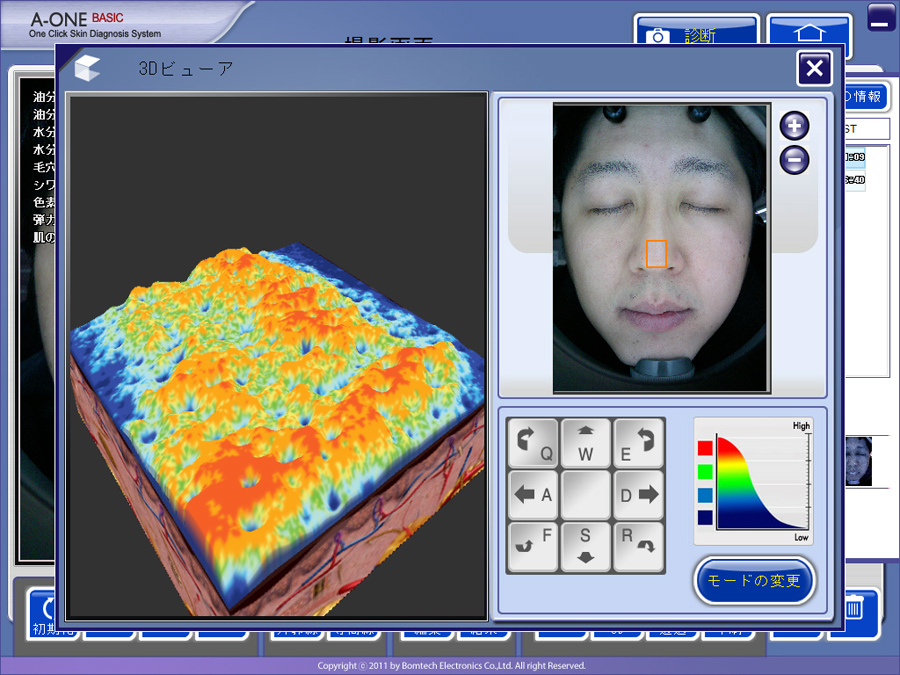Viewport: 900px width, 675px height.
Task: Click the R rotation key in the keypad
Action: [639, 545]
